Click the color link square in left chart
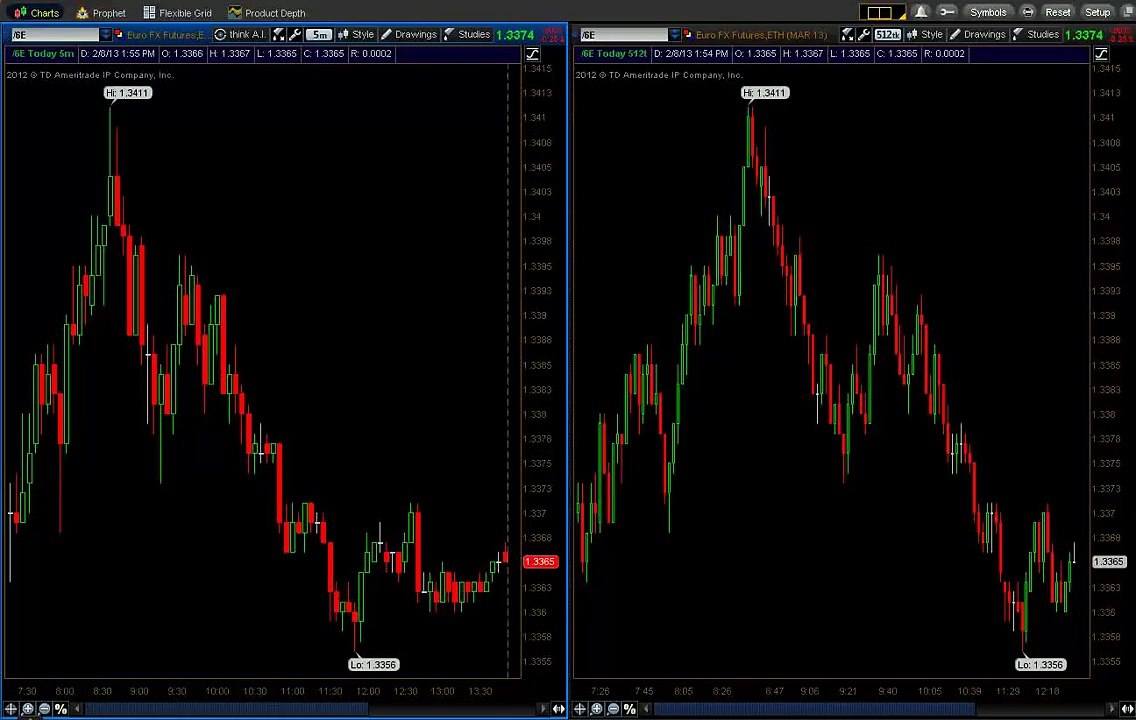This screenshot has width=1136, height=720. click(119, 34)
